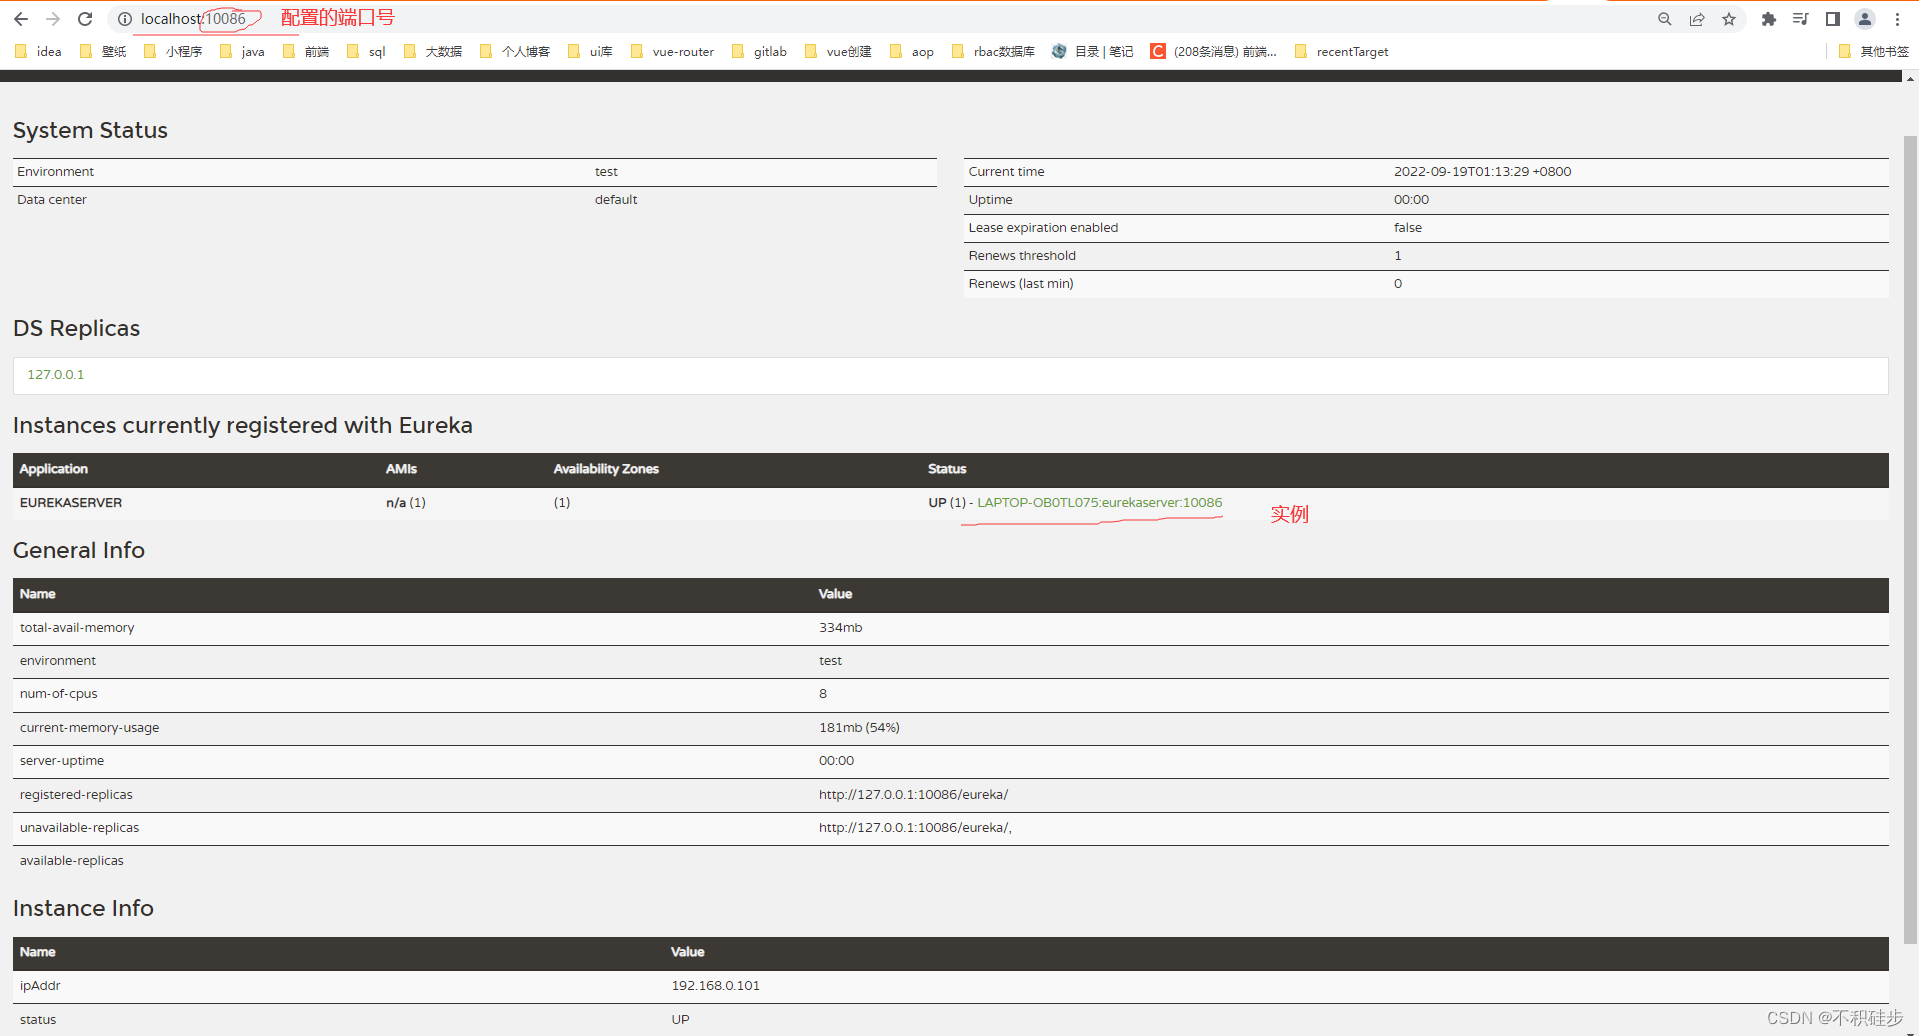
Task: Open the 前端 bookmark folder
Action: tap(306, 52)
